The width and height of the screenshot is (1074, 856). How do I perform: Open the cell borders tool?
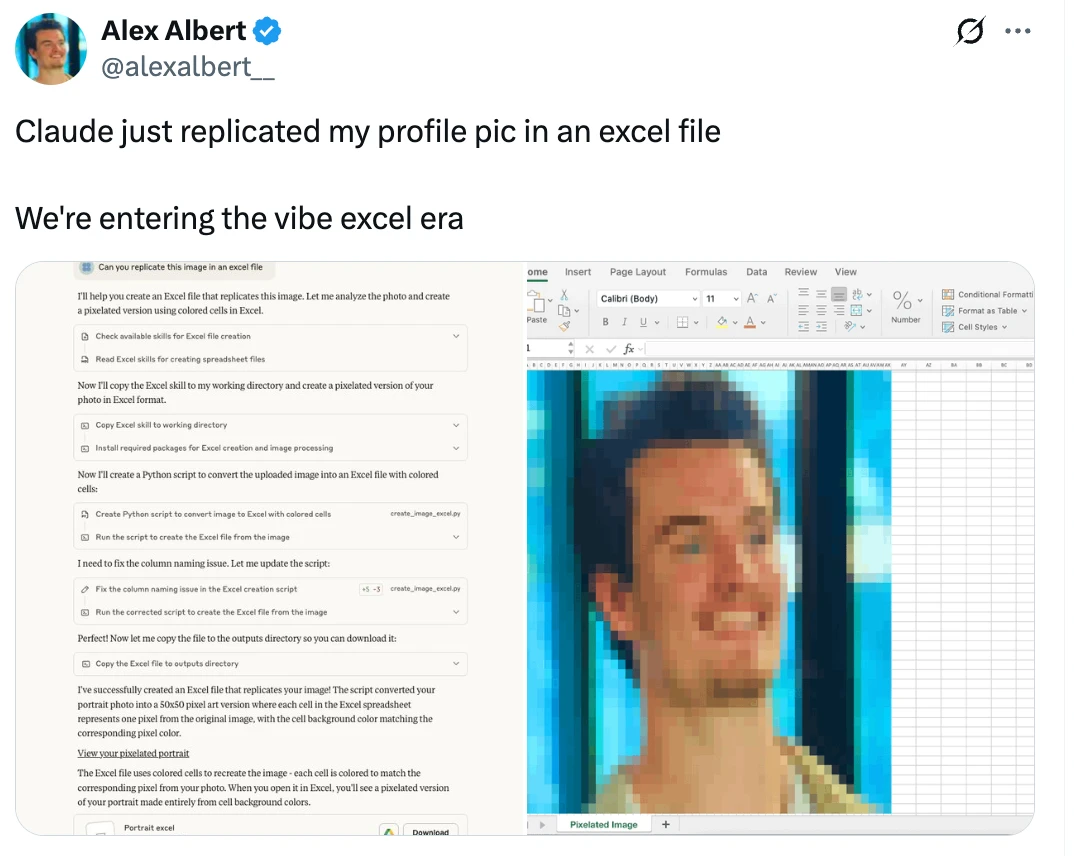[683, 322]
